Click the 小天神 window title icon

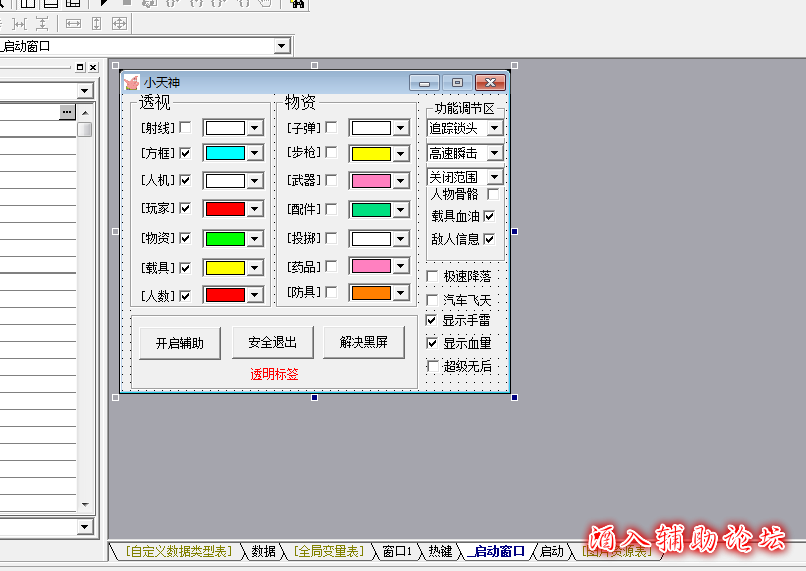pos(131,83)
